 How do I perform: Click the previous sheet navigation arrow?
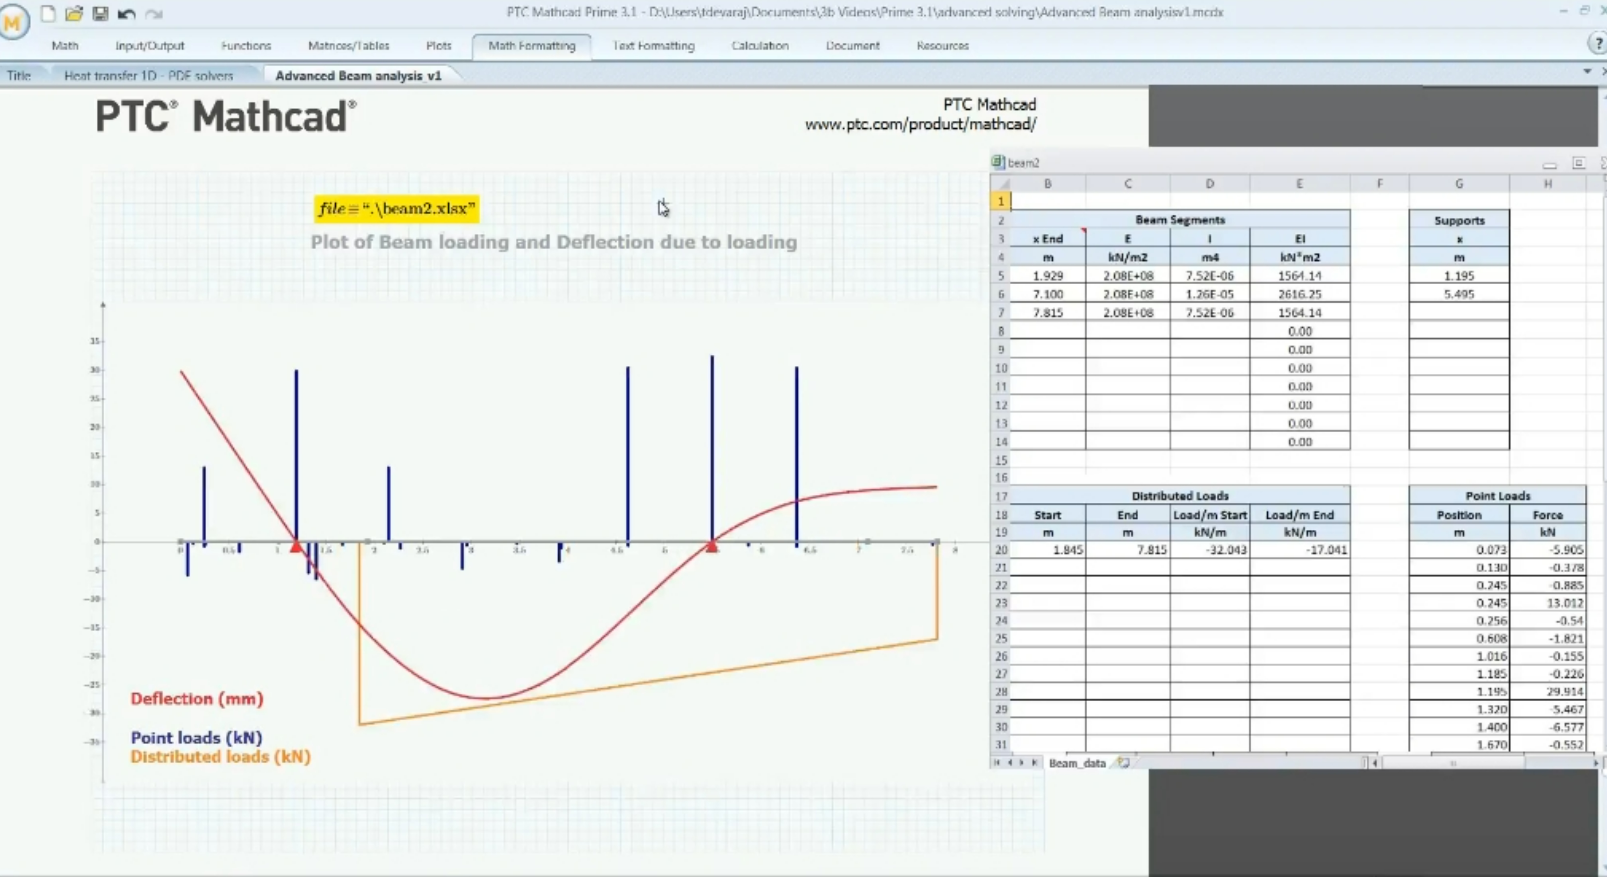coord(1009,763)
